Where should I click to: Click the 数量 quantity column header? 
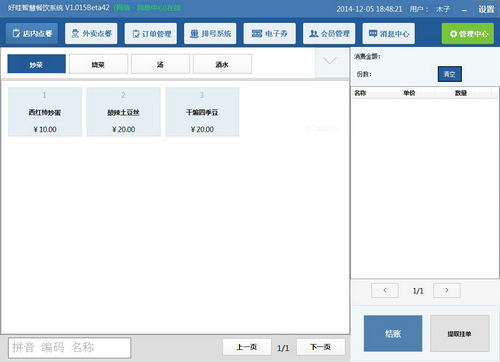(461, 93)
